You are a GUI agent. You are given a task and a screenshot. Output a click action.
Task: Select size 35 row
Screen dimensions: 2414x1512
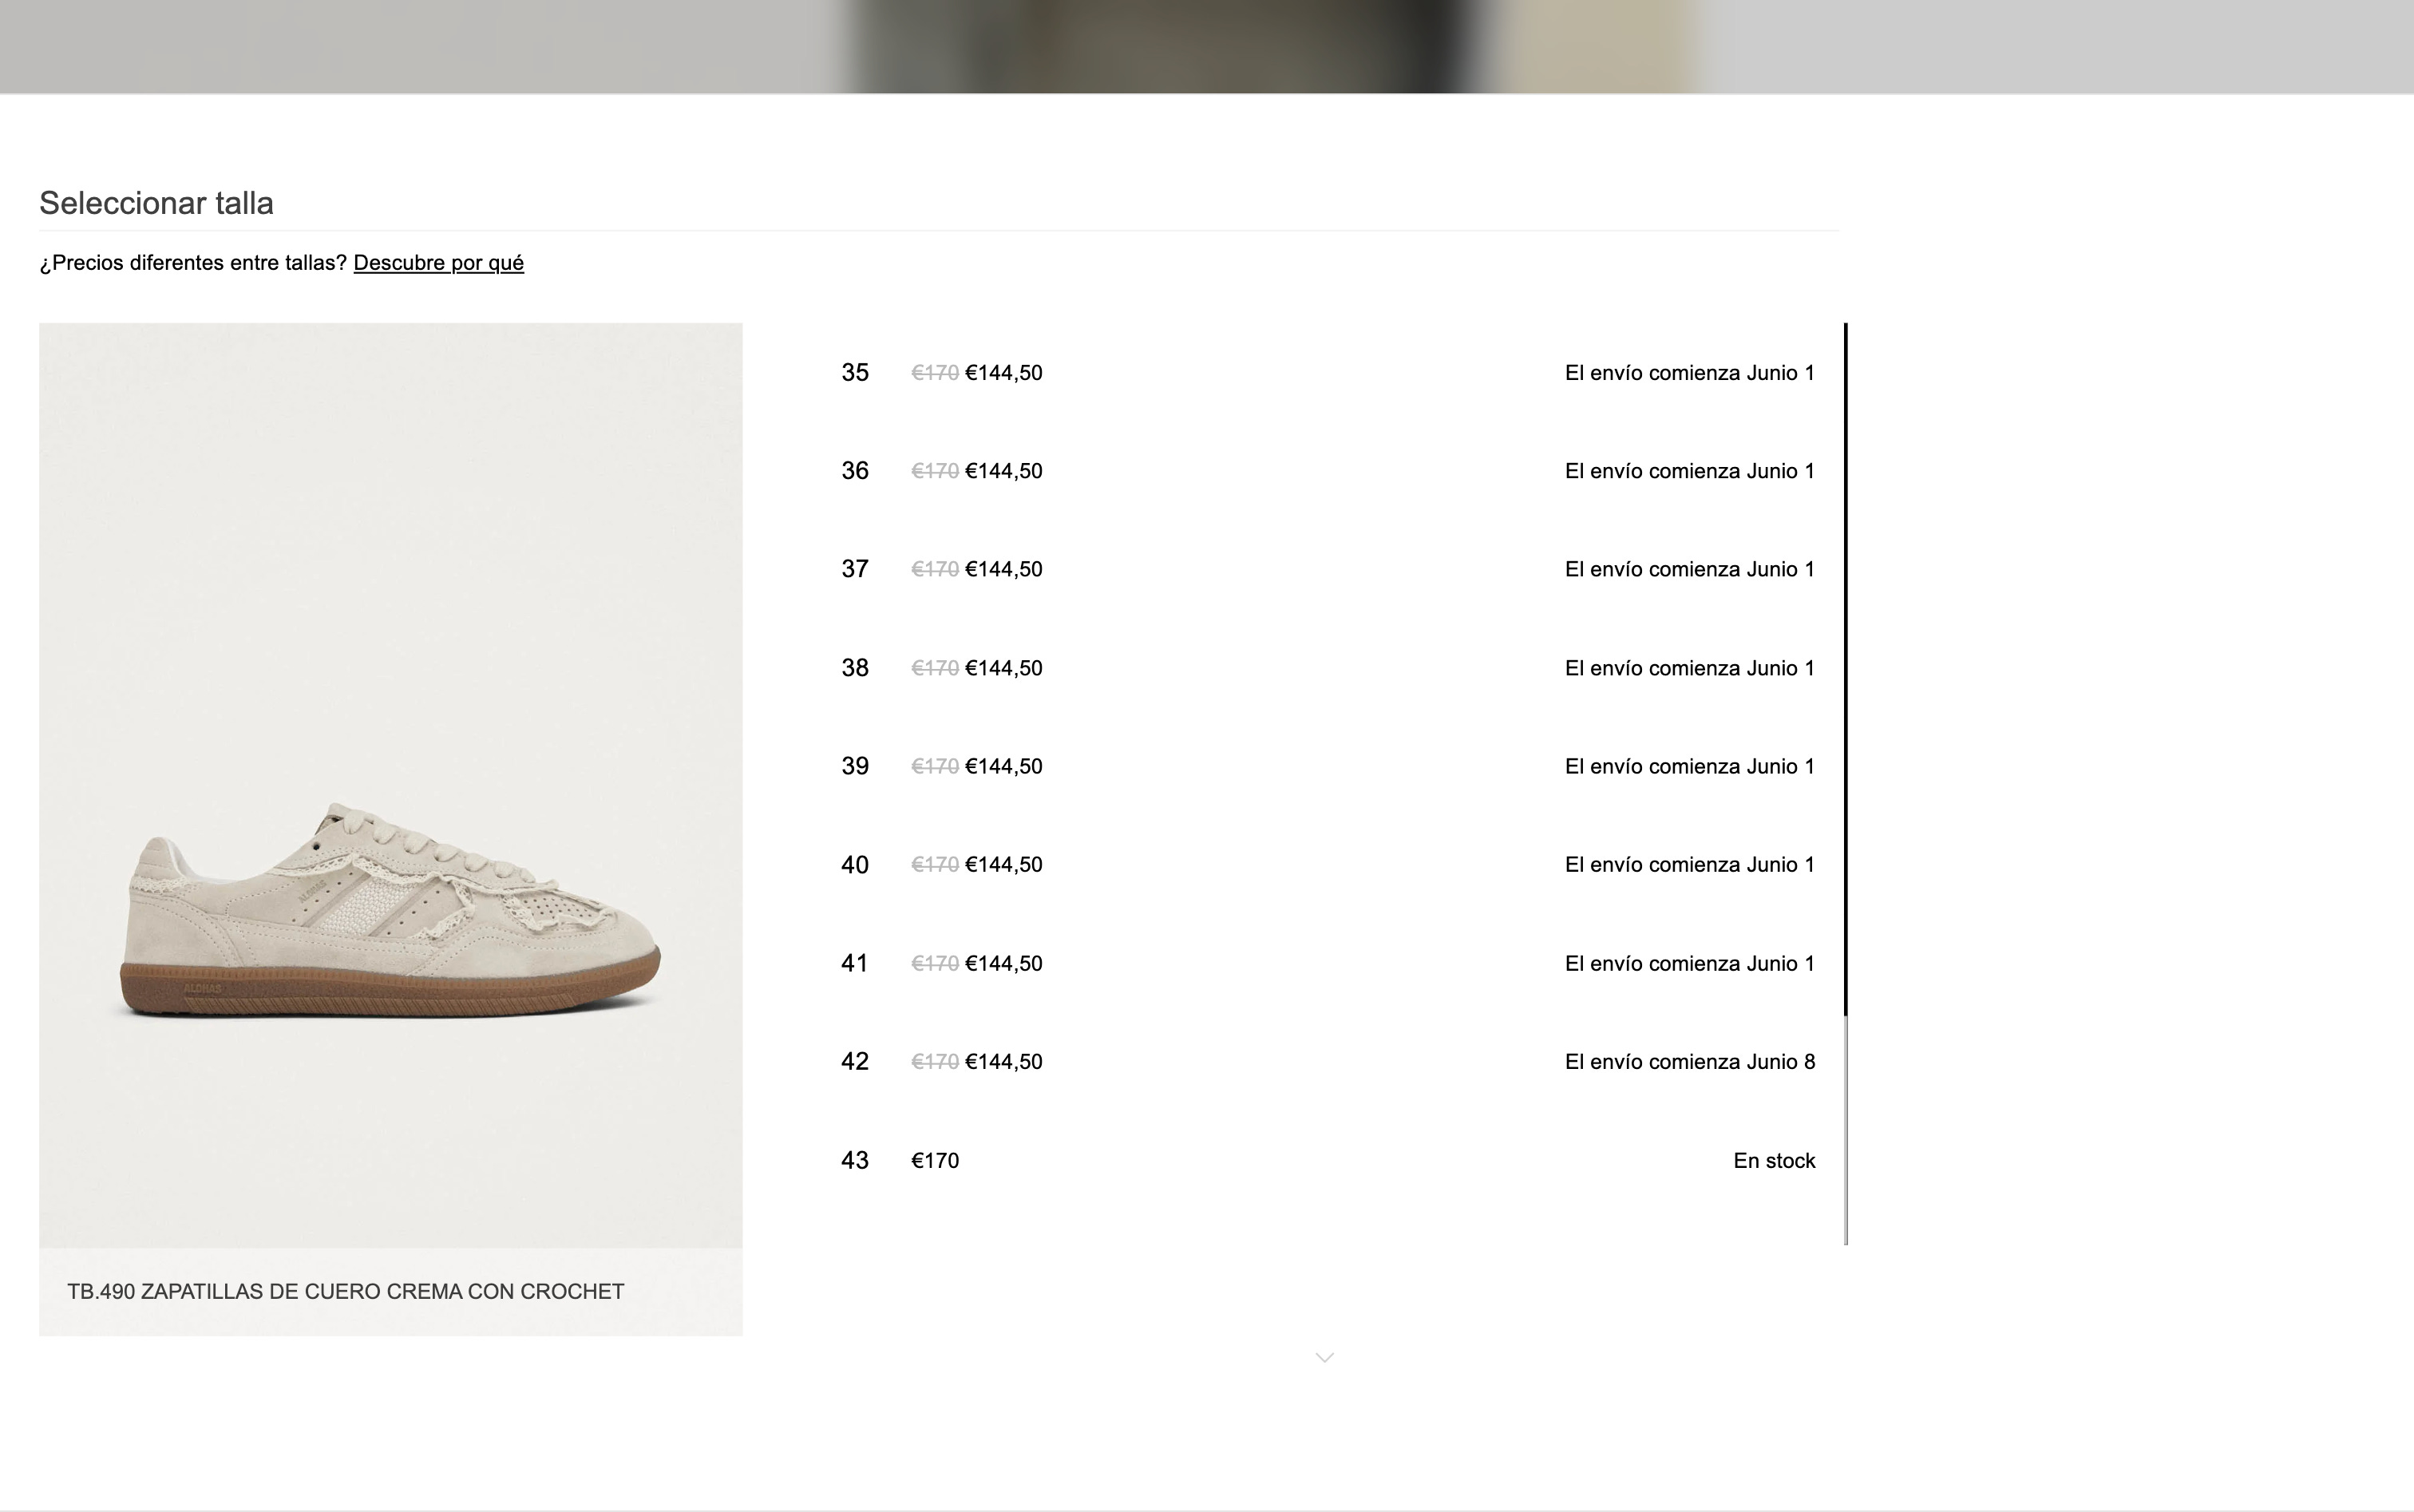click(1327, 372)
